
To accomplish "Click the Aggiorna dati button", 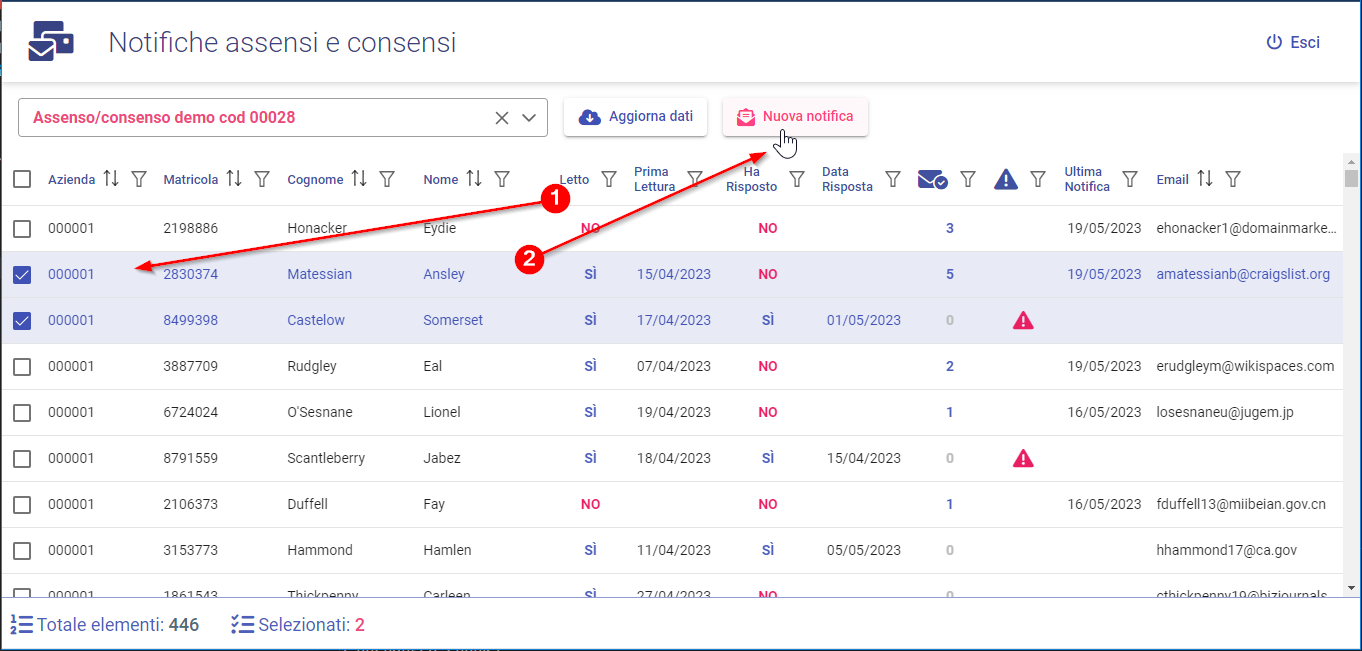I will [x=636, y=117].
